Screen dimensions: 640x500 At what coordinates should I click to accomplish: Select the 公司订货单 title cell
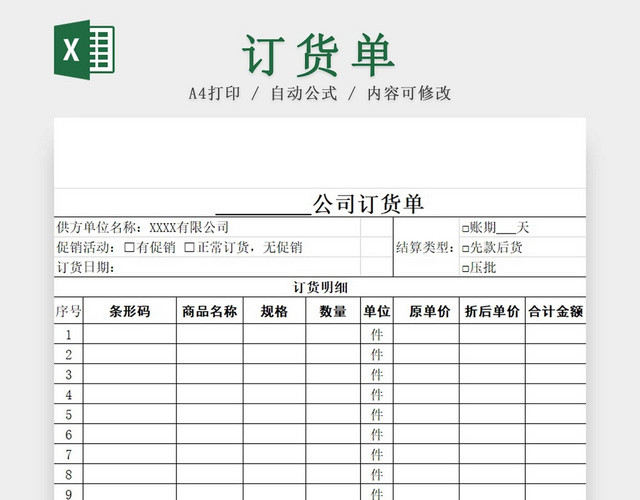[320, 203]
